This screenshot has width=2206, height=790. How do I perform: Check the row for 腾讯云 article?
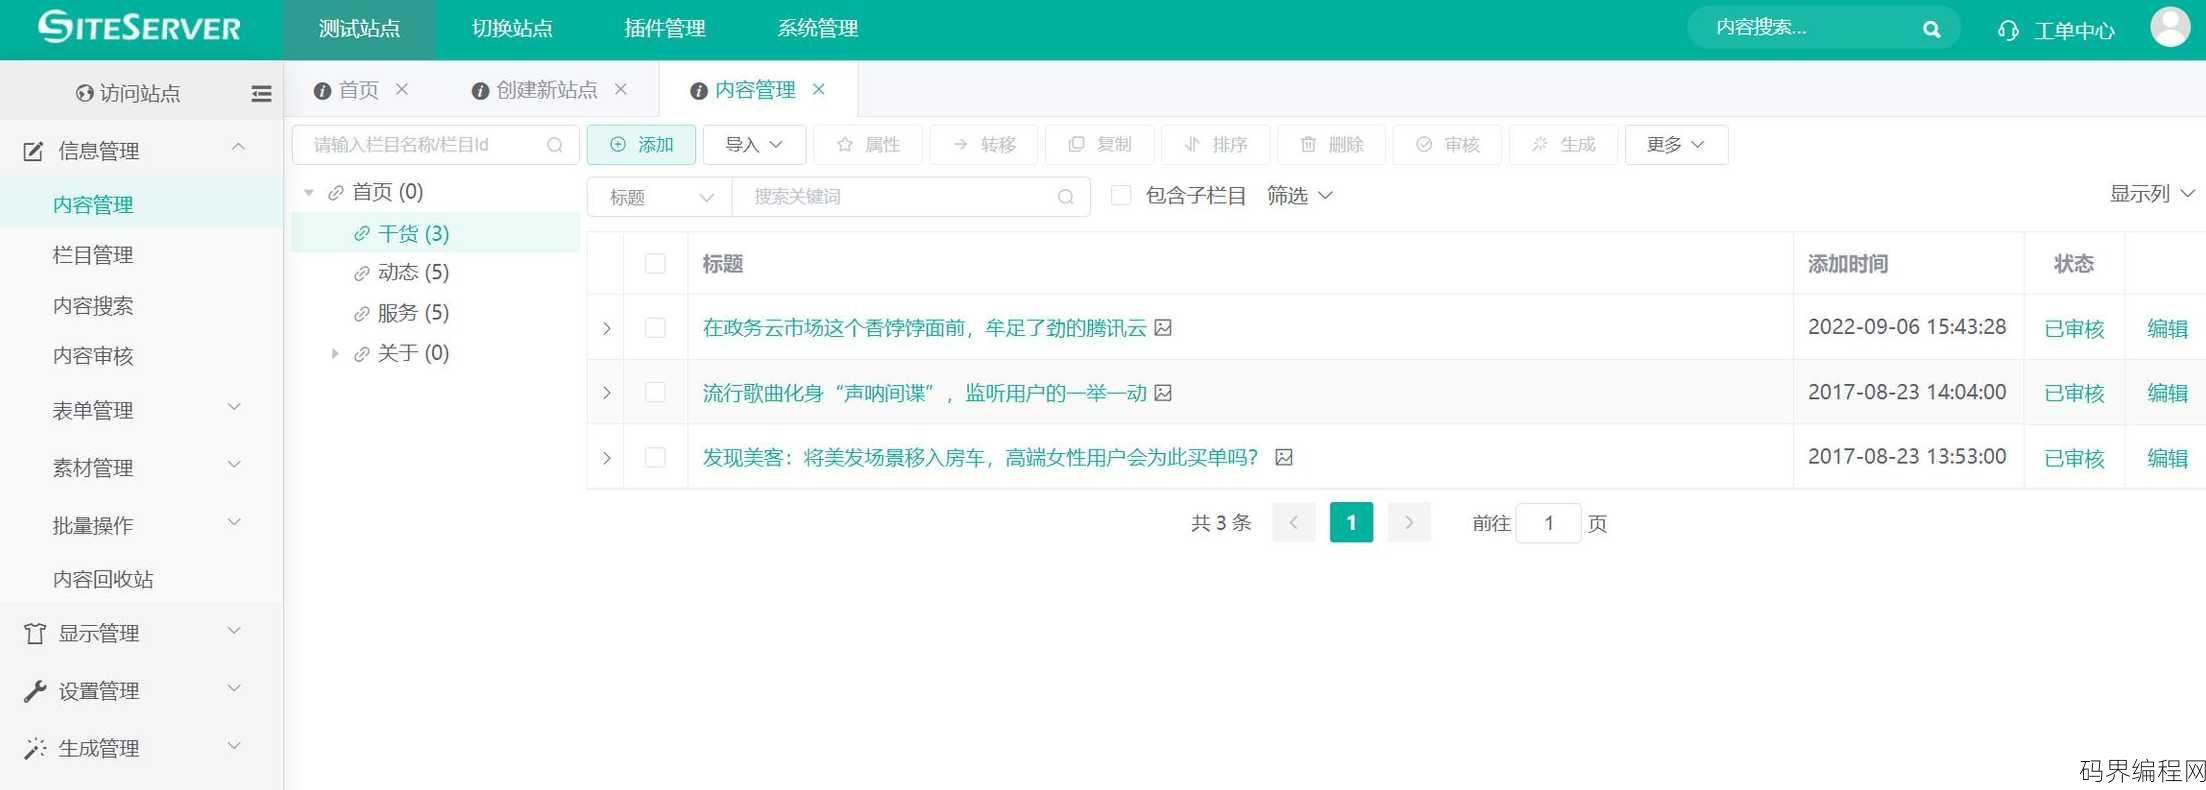(655, 327)
